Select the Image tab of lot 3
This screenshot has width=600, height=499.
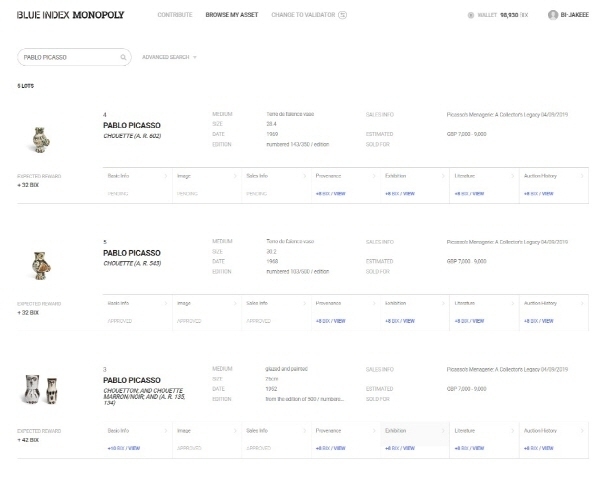pos(207,440)
